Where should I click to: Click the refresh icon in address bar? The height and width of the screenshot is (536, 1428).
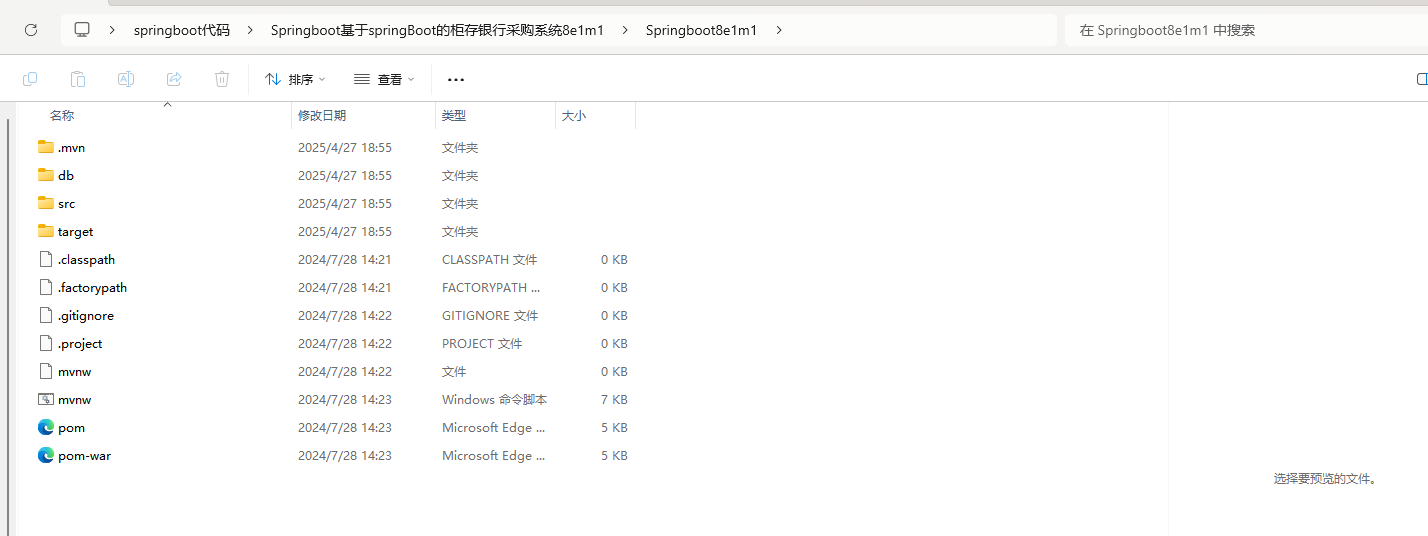pyautogui.click(x=31, y=30)
